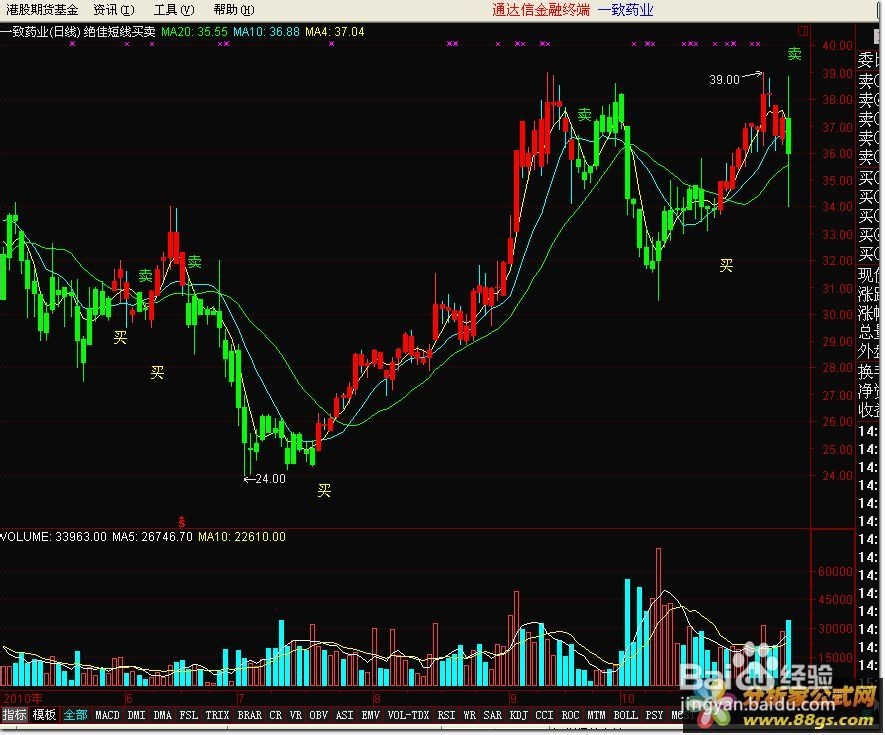Select the OBV indicator
This screenshot has width=885, height=735.
[x=317, y=716]
